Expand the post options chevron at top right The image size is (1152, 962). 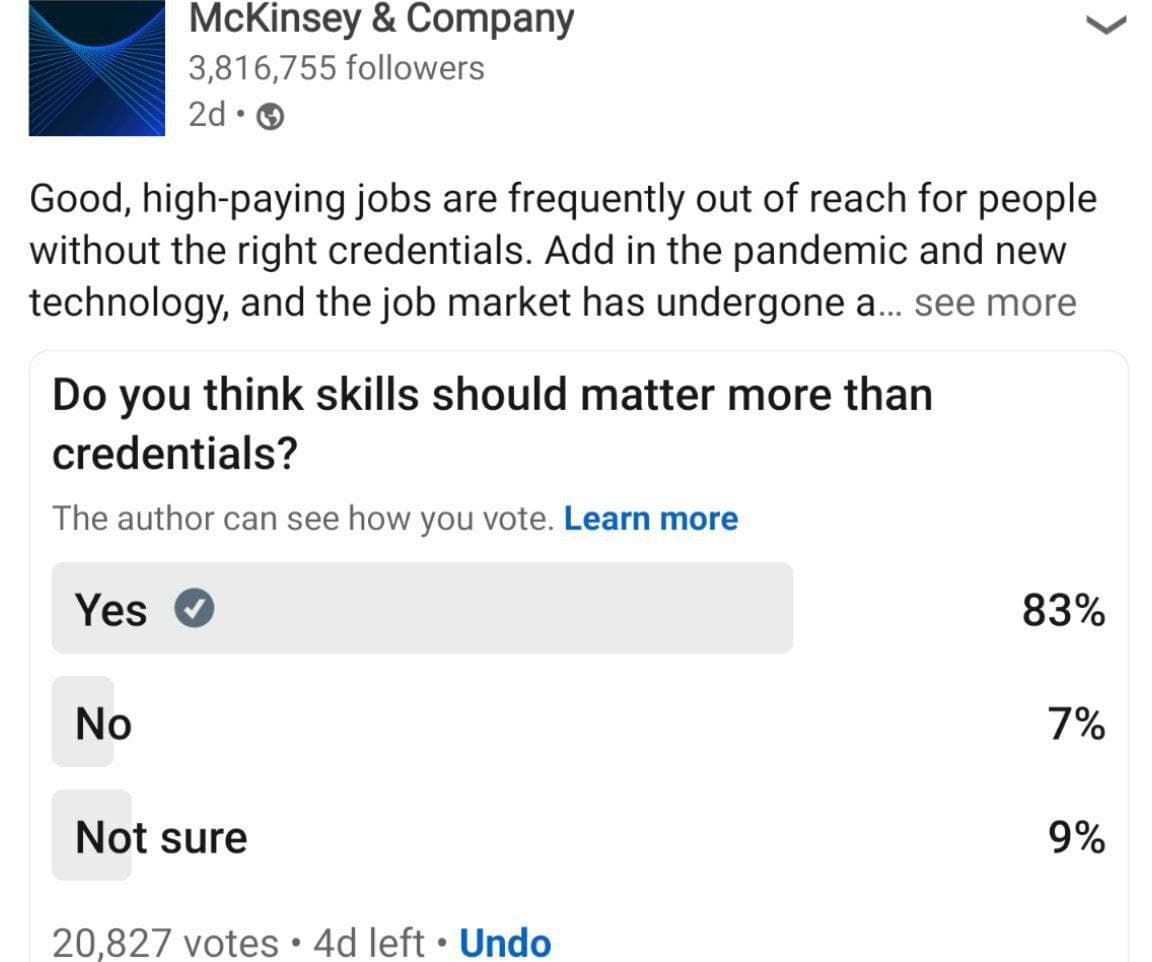(x=1106, y=26)
